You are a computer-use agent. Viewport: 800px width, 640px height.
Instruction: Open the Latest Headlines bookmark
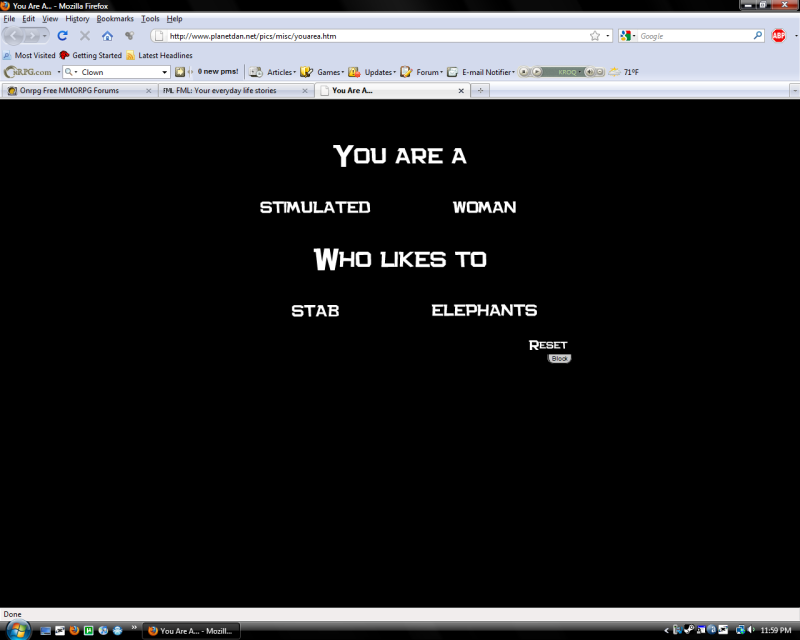[165, 55]
